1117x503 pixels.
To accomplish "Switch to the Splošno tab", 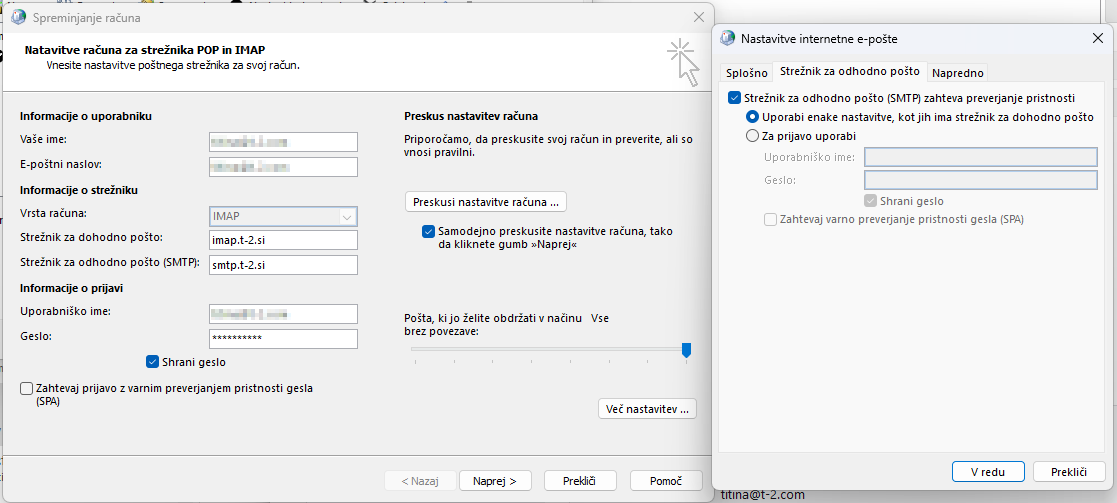I will click(x=746, y=73).
